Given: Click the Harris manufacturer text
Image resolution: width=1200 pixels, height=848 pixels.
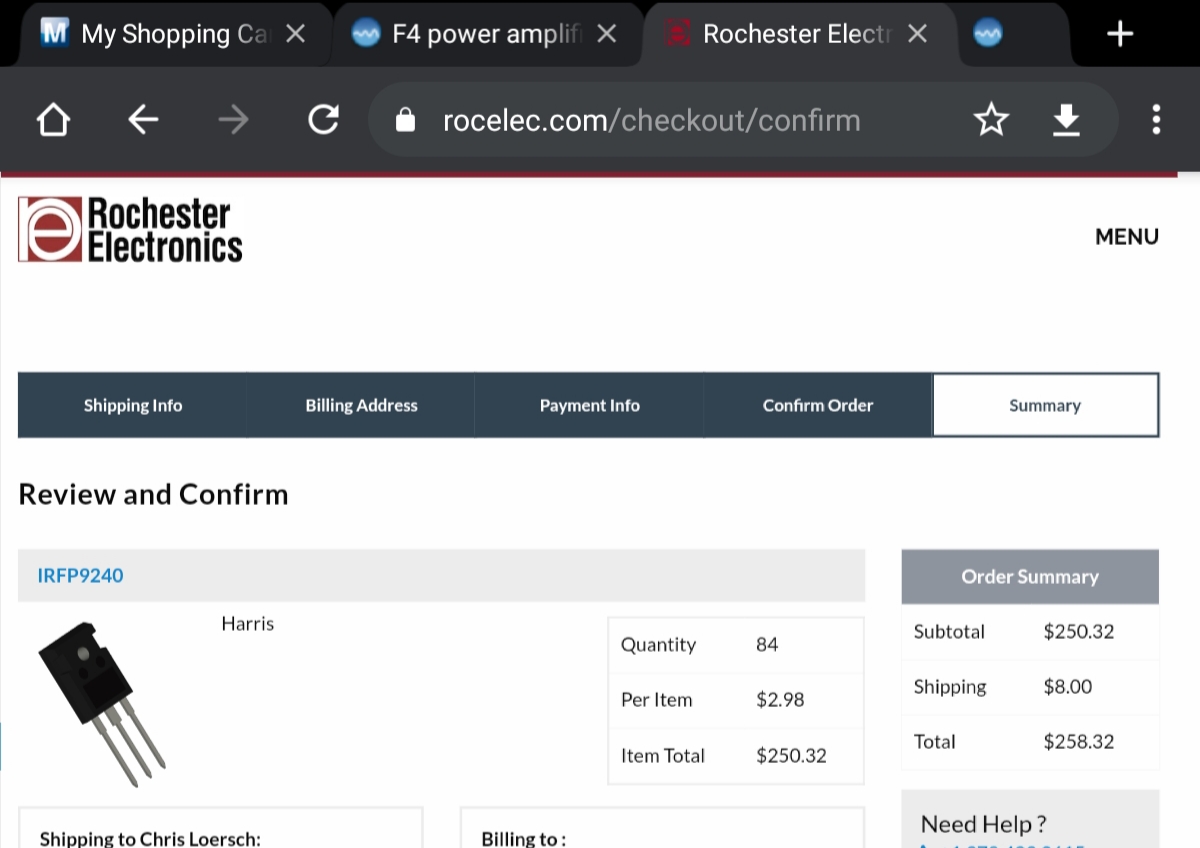Looking at the screenshot, I should (x=247, y=623).
